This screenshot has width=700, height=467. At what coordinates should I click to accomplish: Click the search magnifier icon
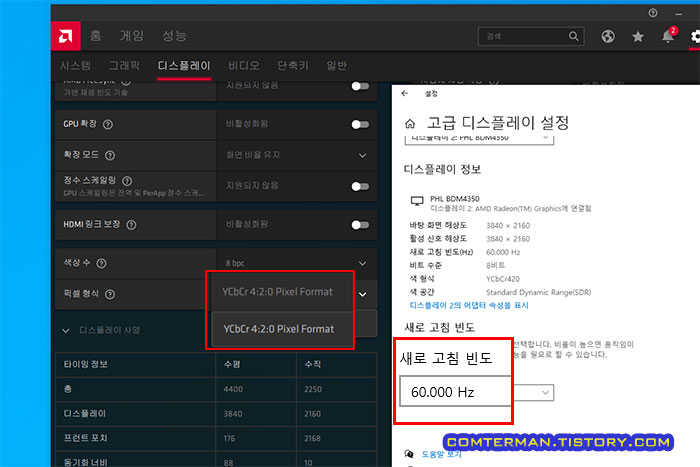point(574,36)
